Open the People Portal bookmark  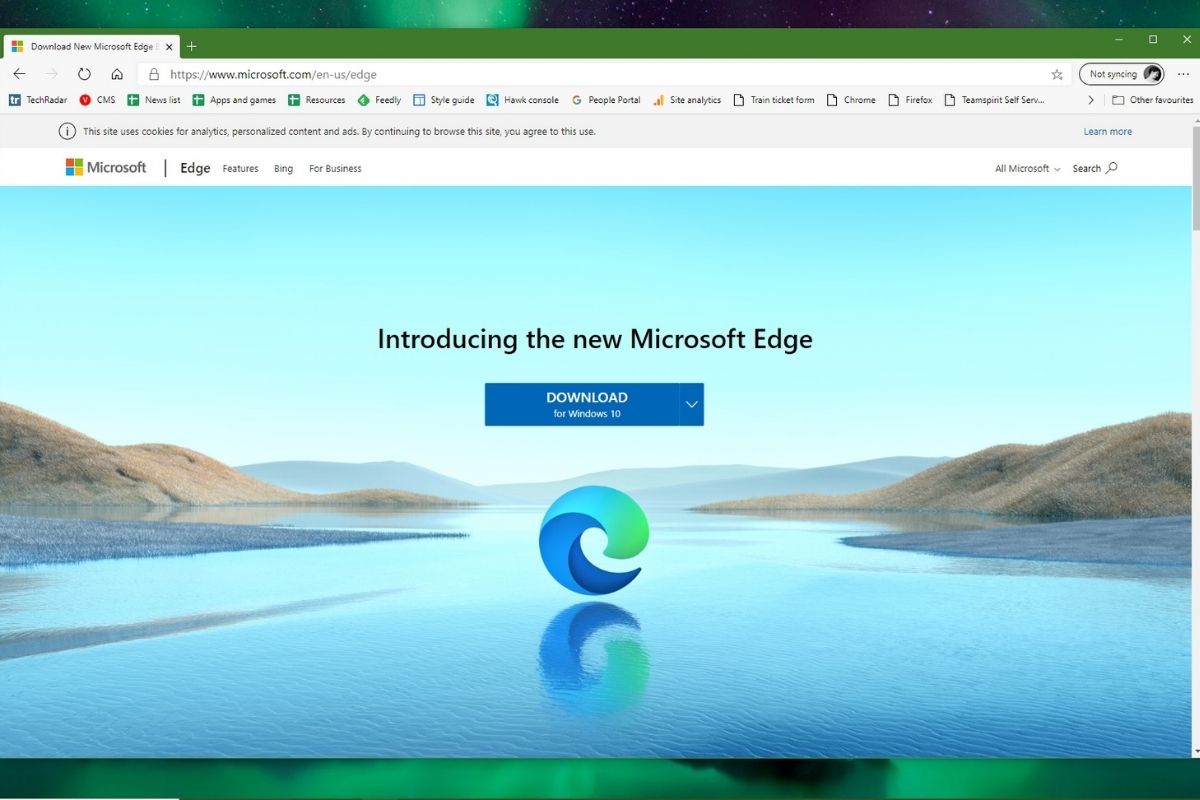606,100
